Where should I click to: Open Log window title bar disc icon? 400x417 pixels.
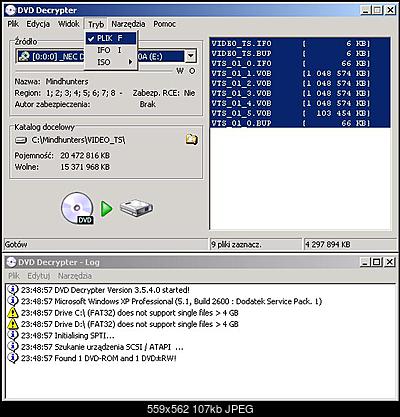11,262
